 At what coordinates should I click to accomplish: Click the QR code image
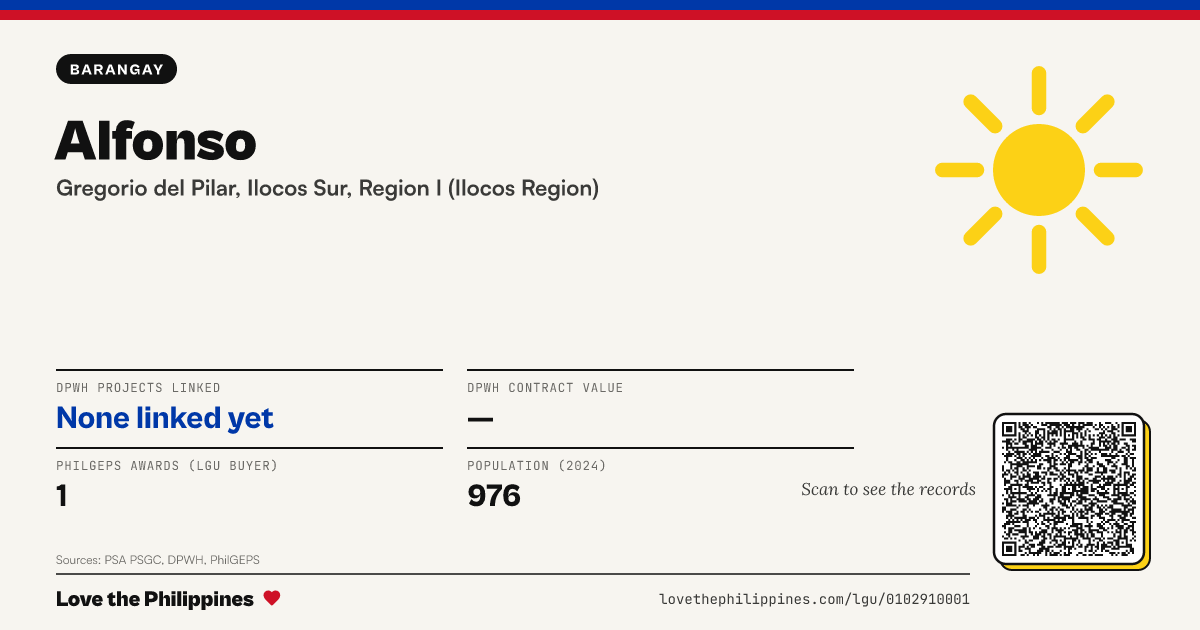coord(1070,489)
